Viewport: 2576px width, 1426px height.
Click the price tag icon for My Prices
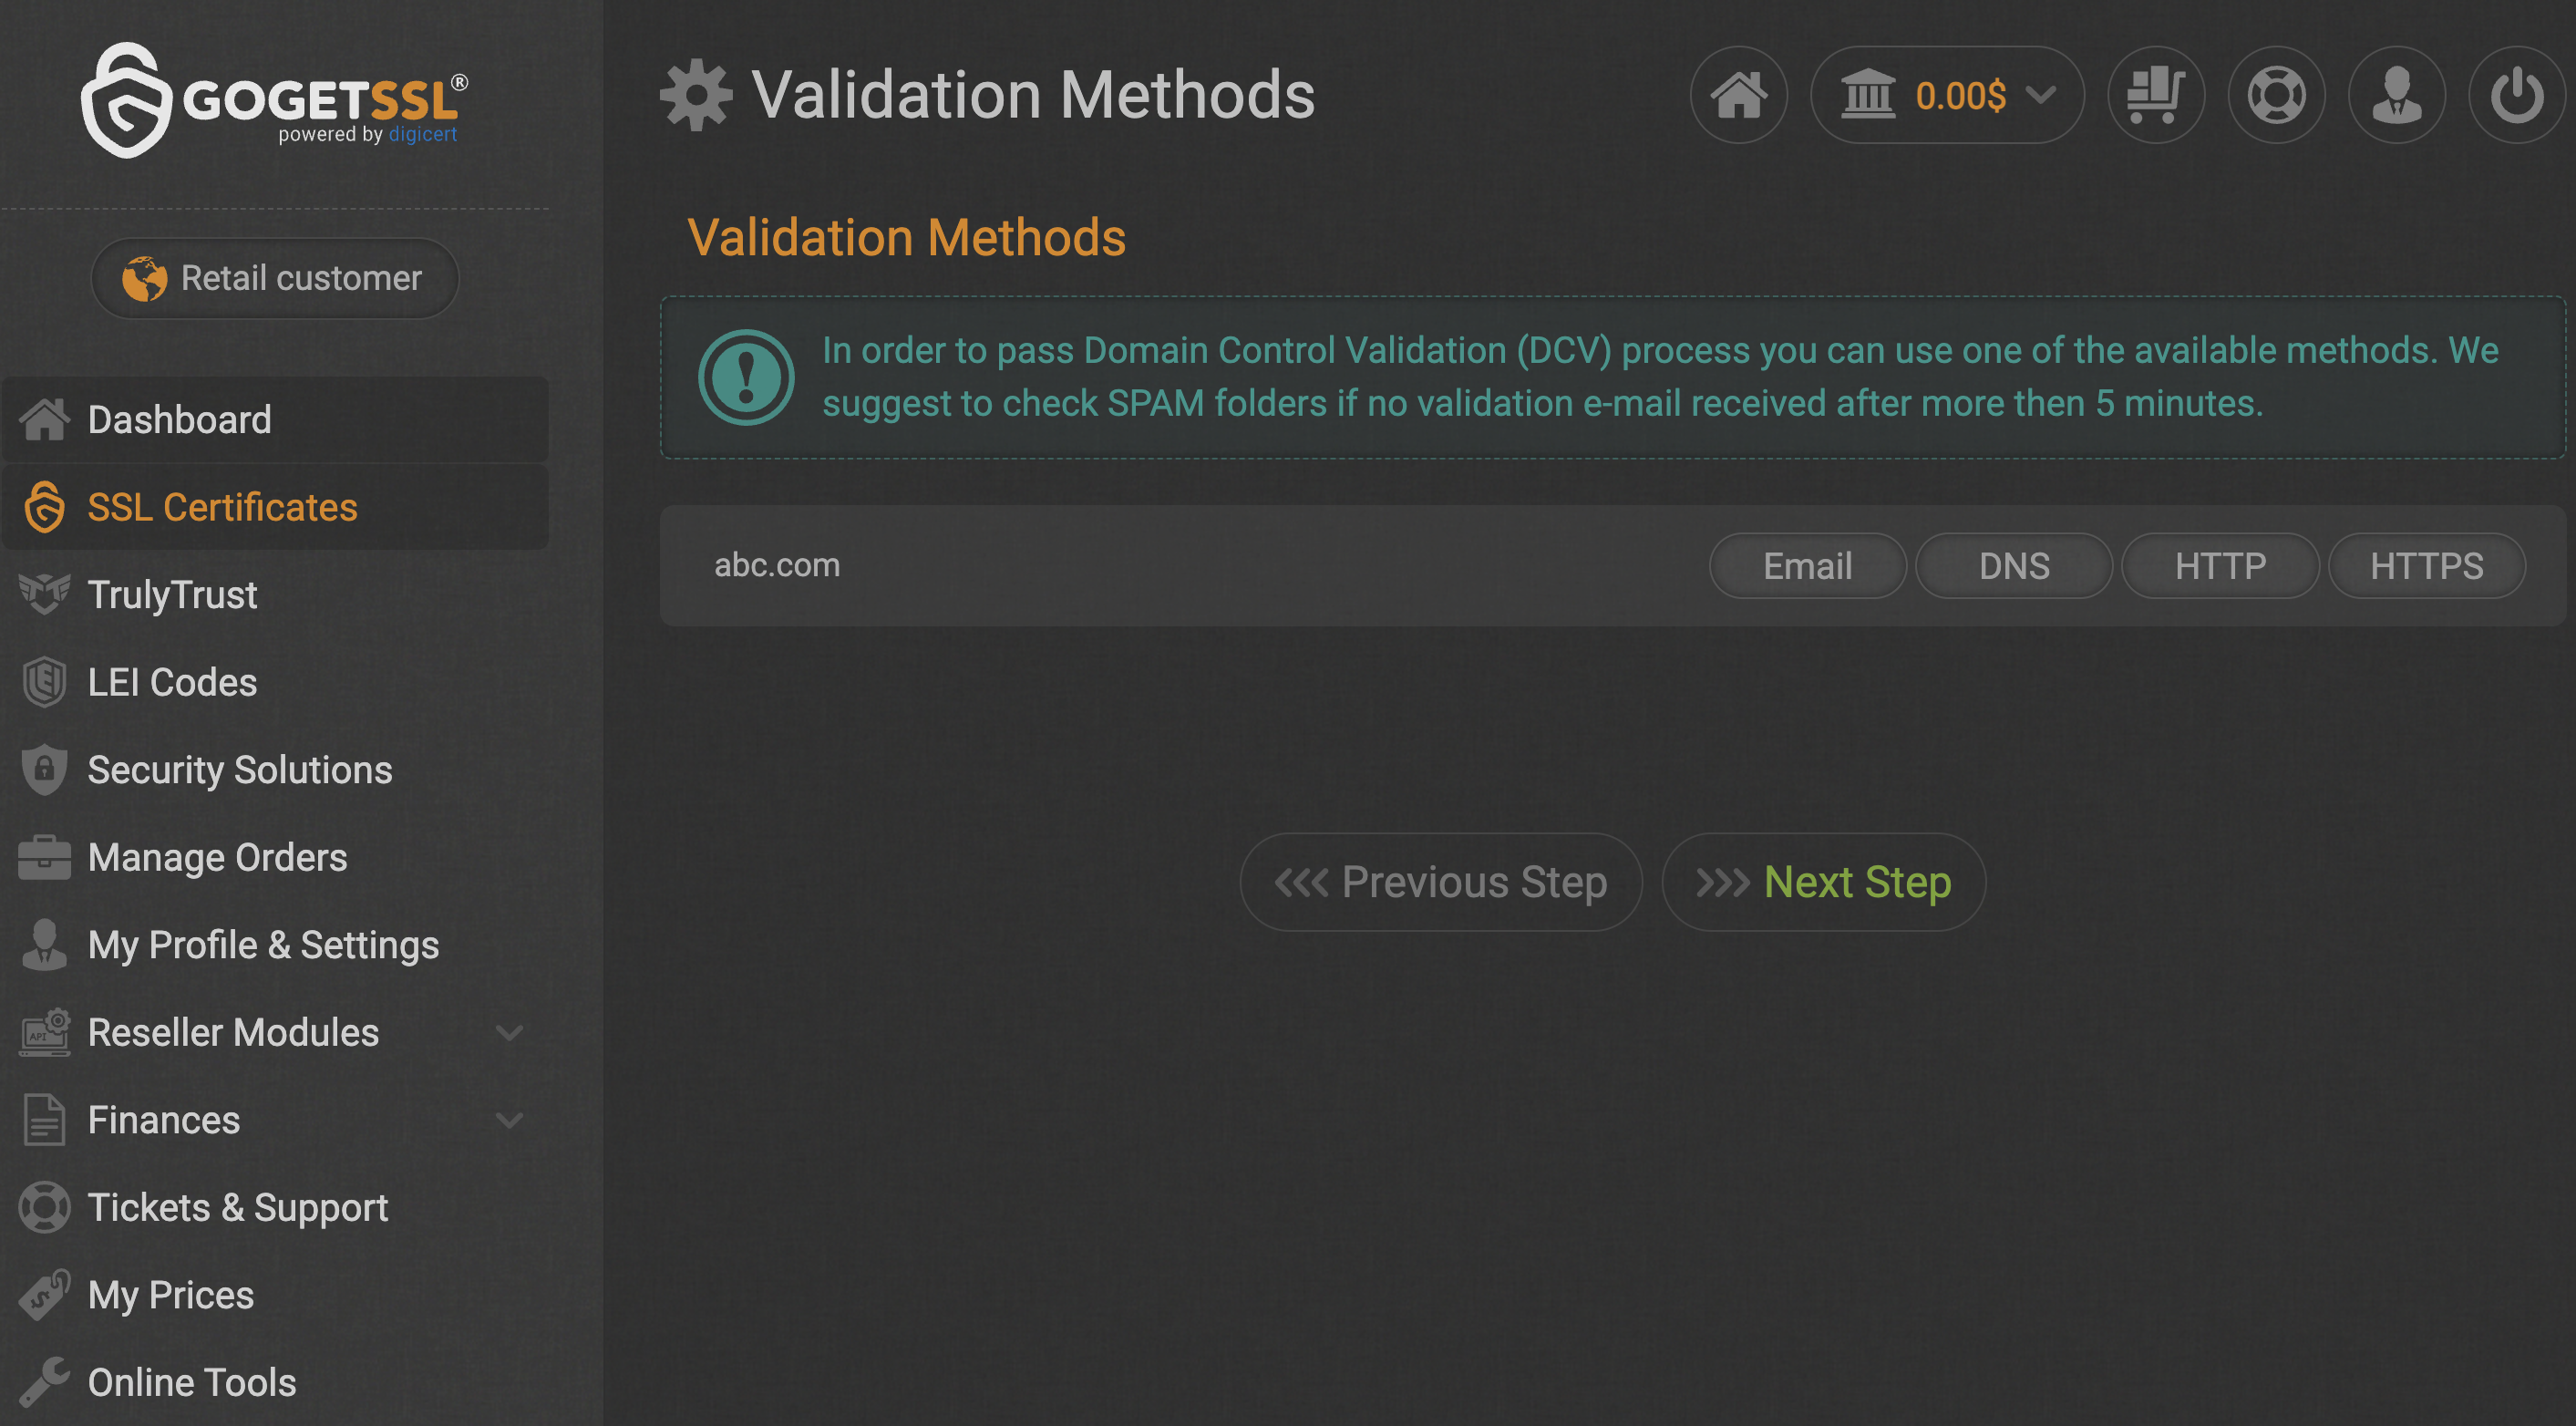coord(44,1294)
